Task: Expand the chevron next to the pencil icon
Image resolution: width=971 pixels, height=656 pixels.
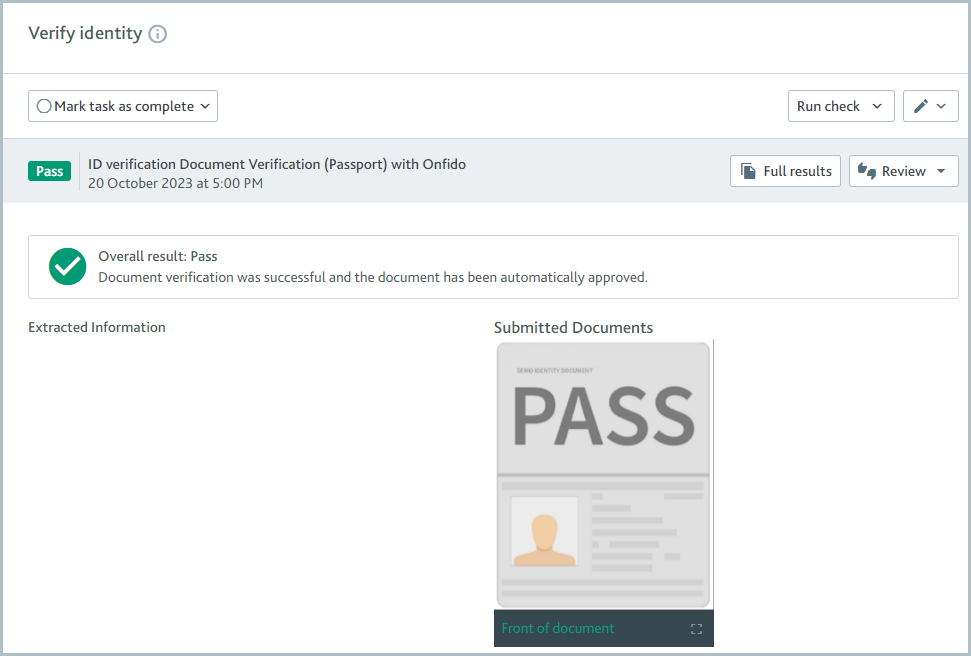Action: point(941,105)
